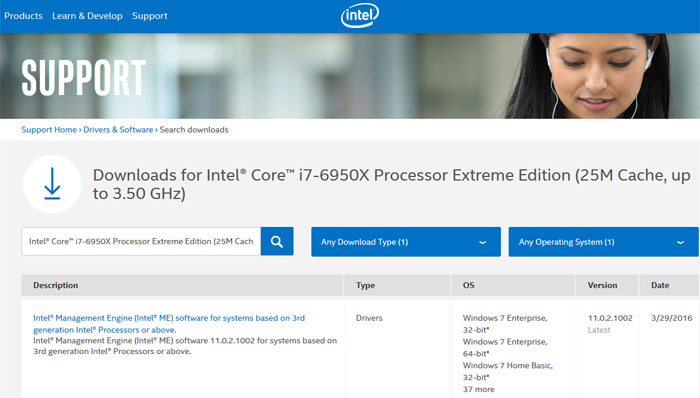Select the Drivers type cell
Viewport: 700px width, 398px height.
pyautogui.click(x=369, y=318)
